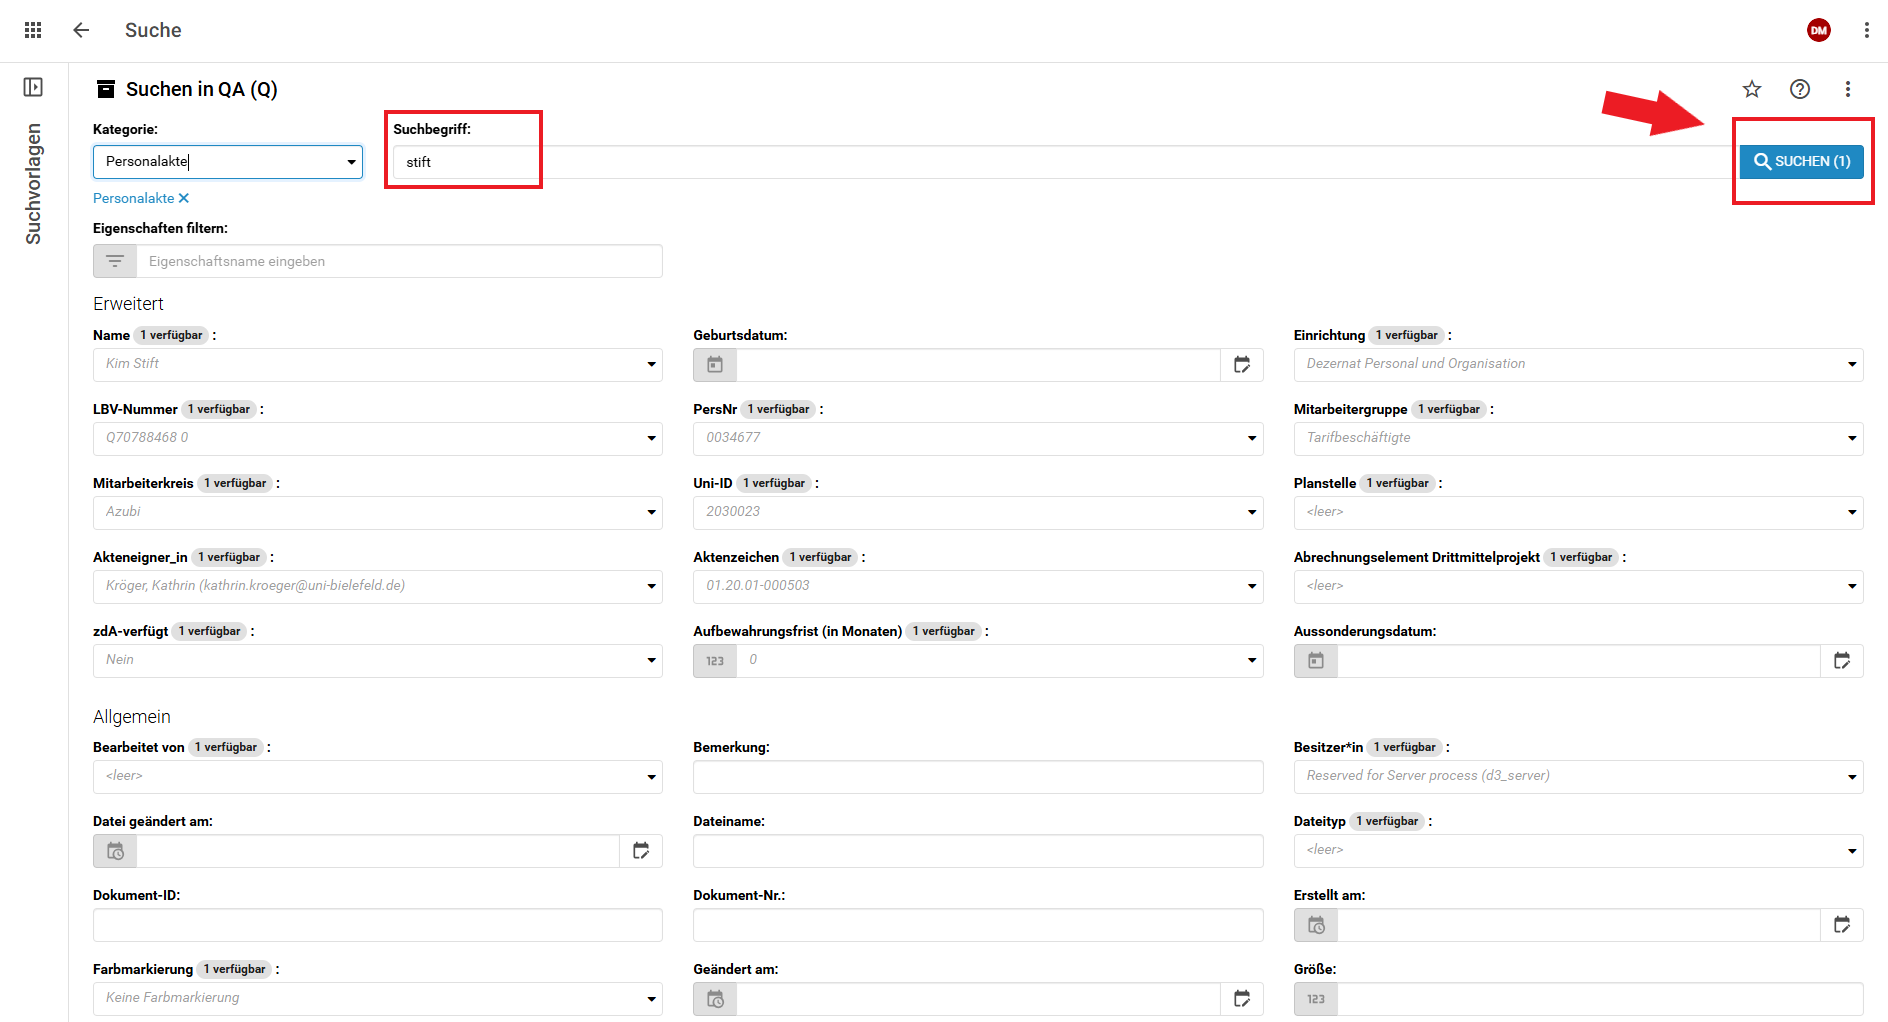Image resolution: width=1888 pixels, height=1022 pixels.
Task: Click the Bemerkung input field
Action: pyautogui.click(x=977, y=777)
